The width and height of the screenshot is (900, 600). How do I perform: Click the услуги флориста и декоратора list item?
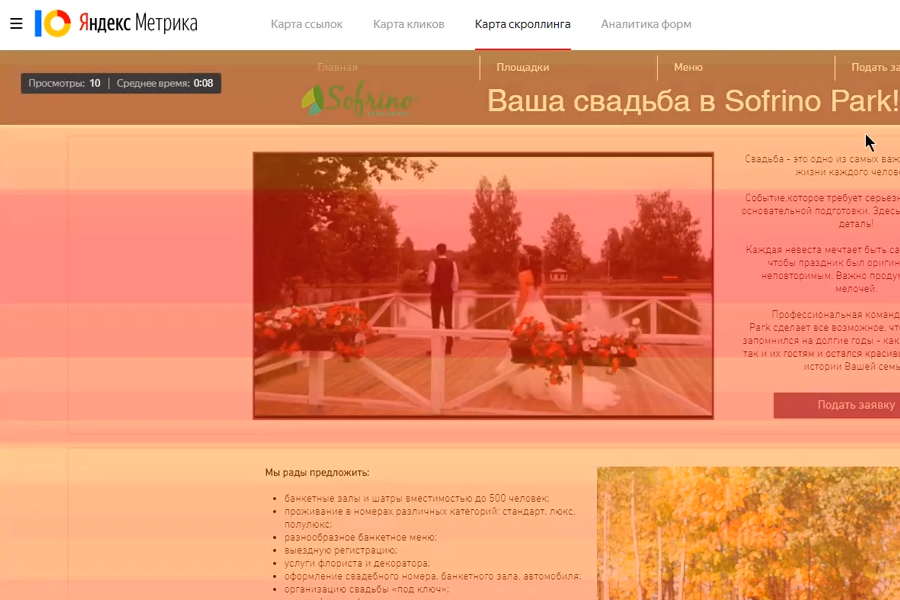coord(355,563)
